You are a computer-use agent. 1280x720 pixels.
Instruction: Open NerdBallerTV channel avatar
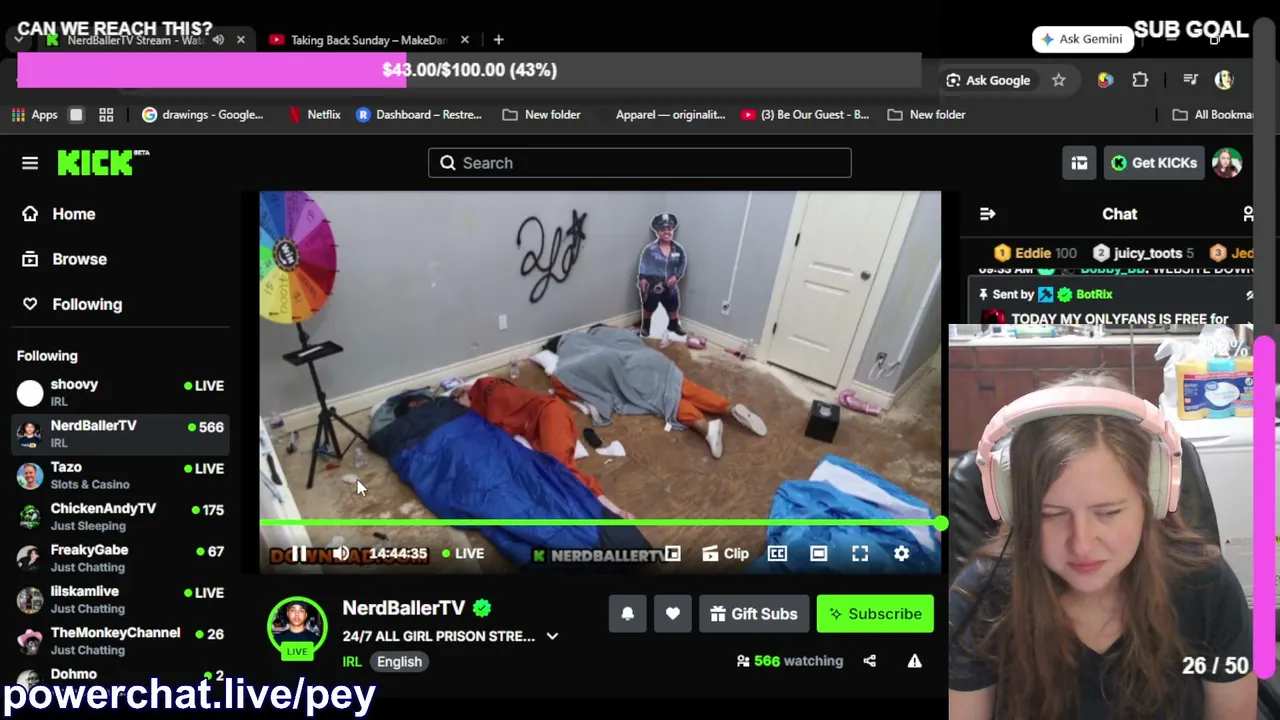(297, 625)
